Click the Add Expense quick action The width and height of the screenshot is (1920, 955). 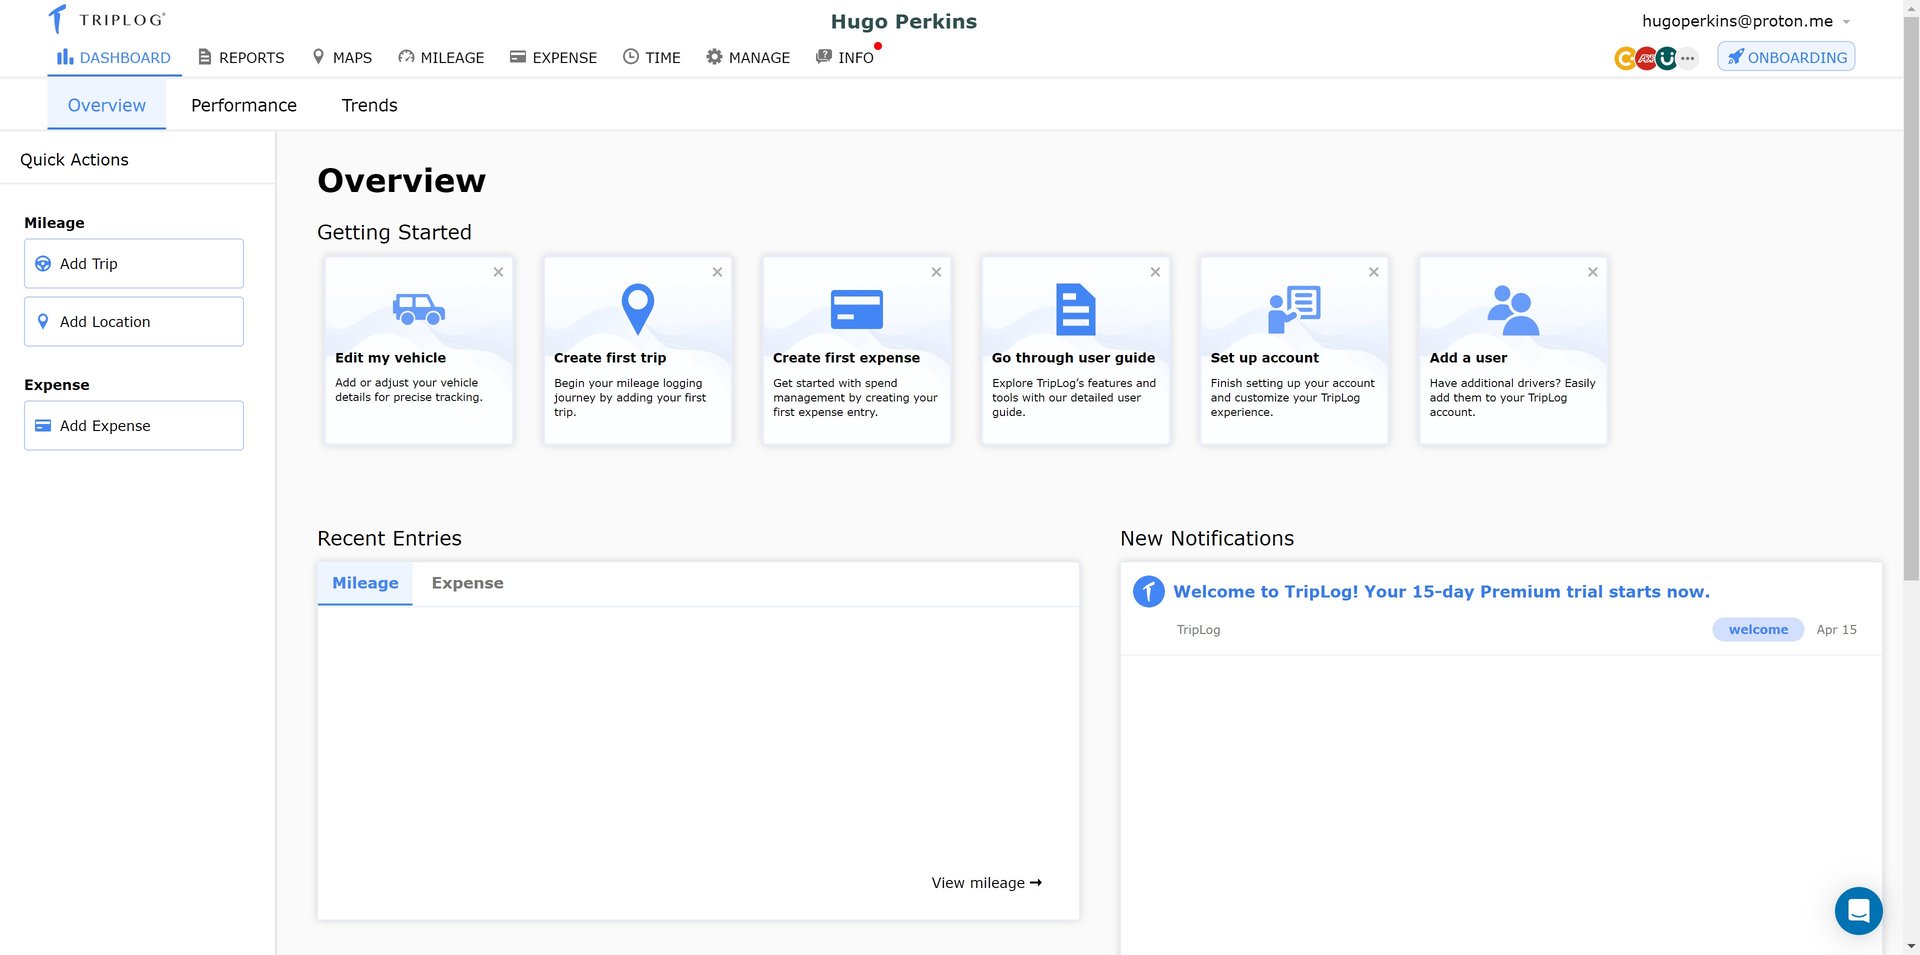134,426
